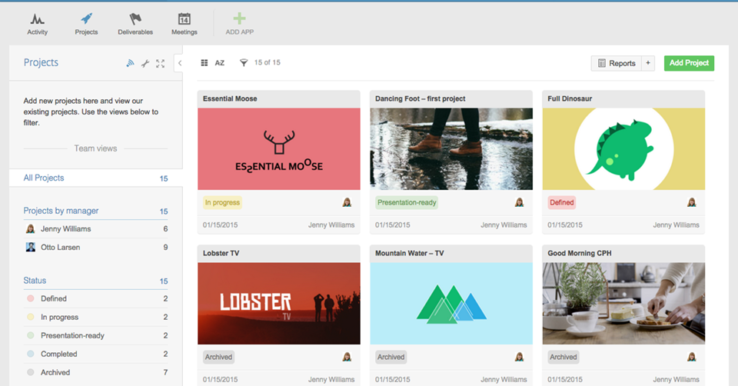The height and width of the screenshot is (386, 738).
Task: Open the Full Dinosaur project image
Action: 624,149
